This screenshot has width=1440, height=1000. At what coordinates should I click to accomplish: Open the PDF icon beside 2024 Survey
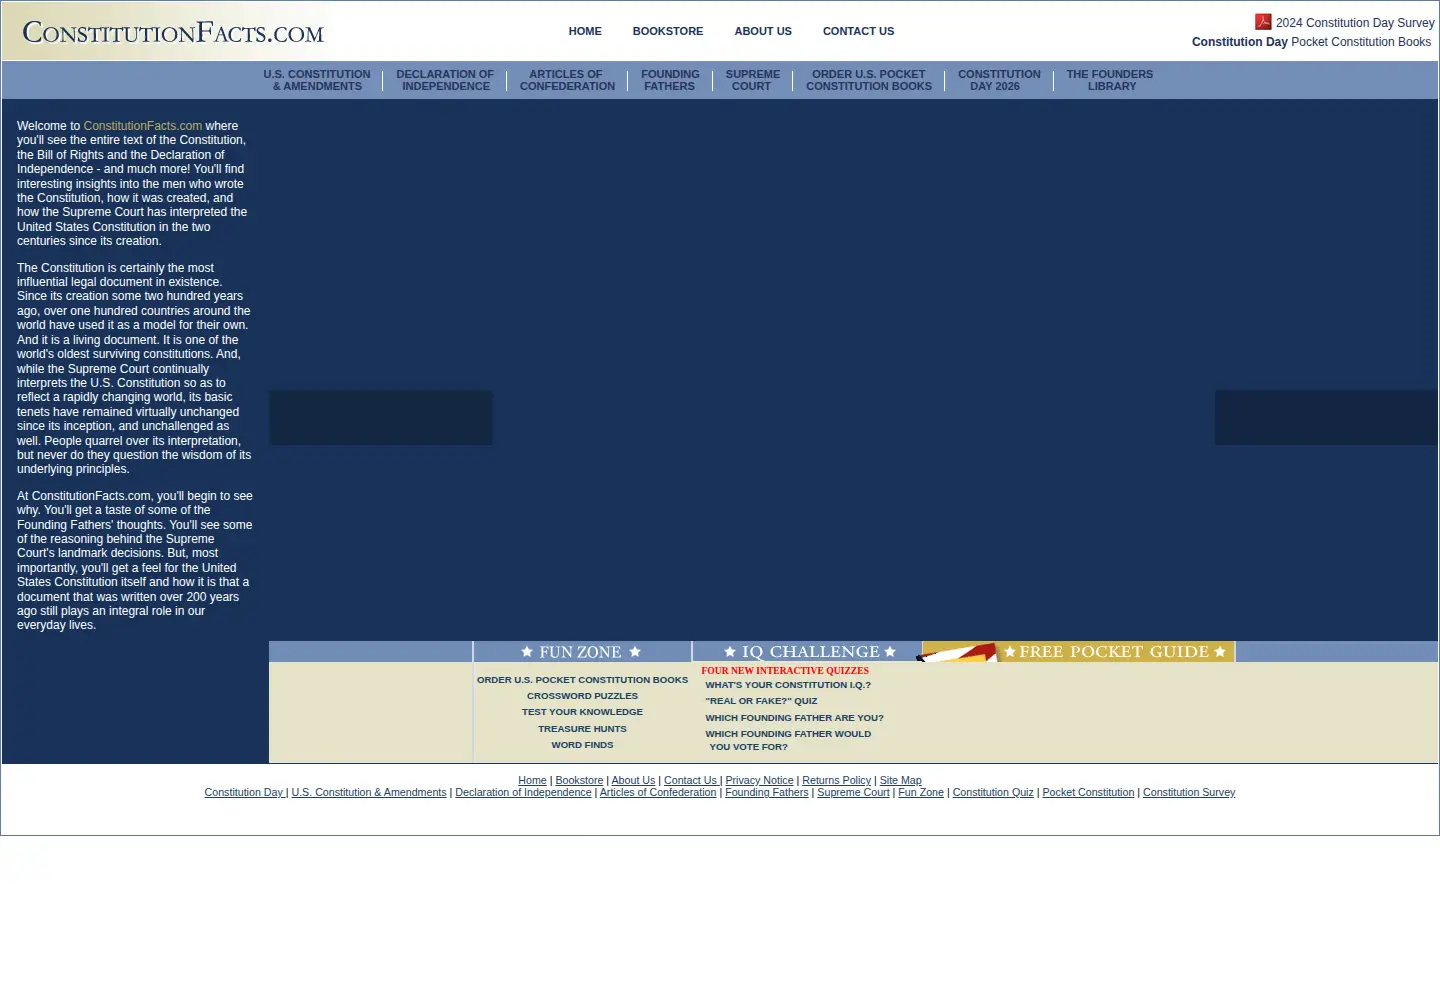(x=1263, y=22)
